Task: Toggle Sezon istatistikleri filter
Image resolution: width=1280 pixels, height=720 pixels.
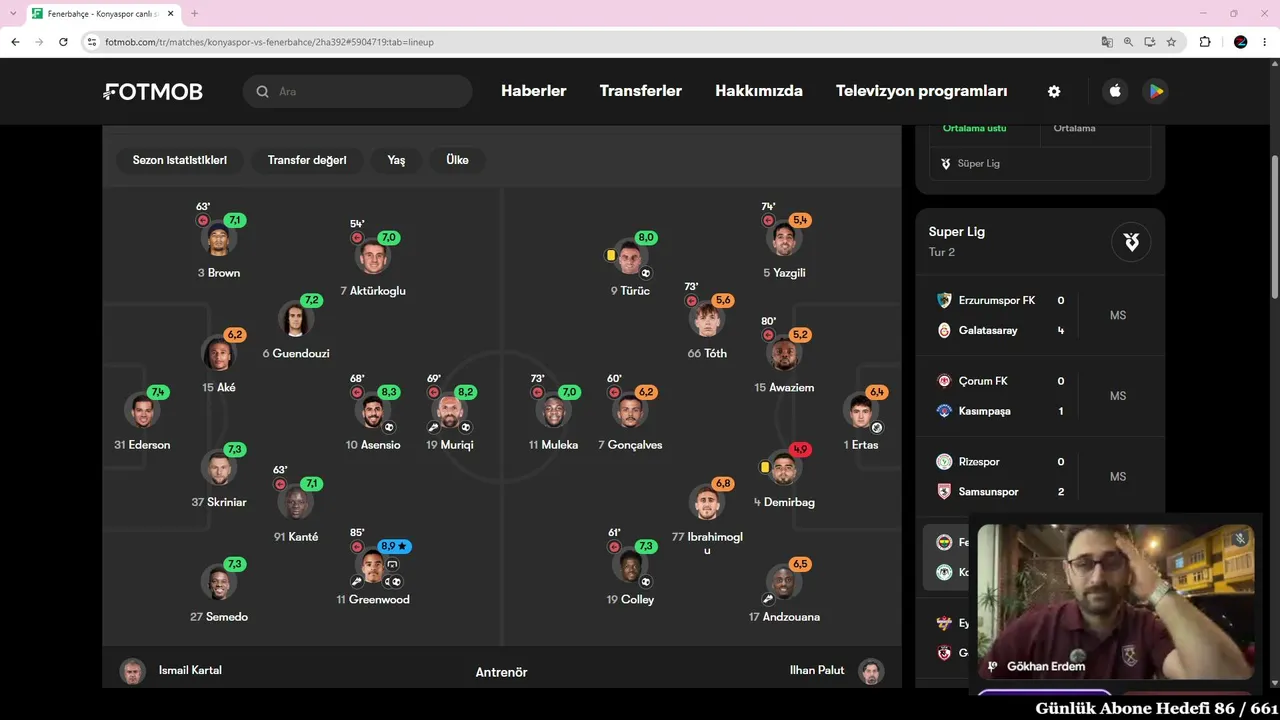Action: [180, 160]
